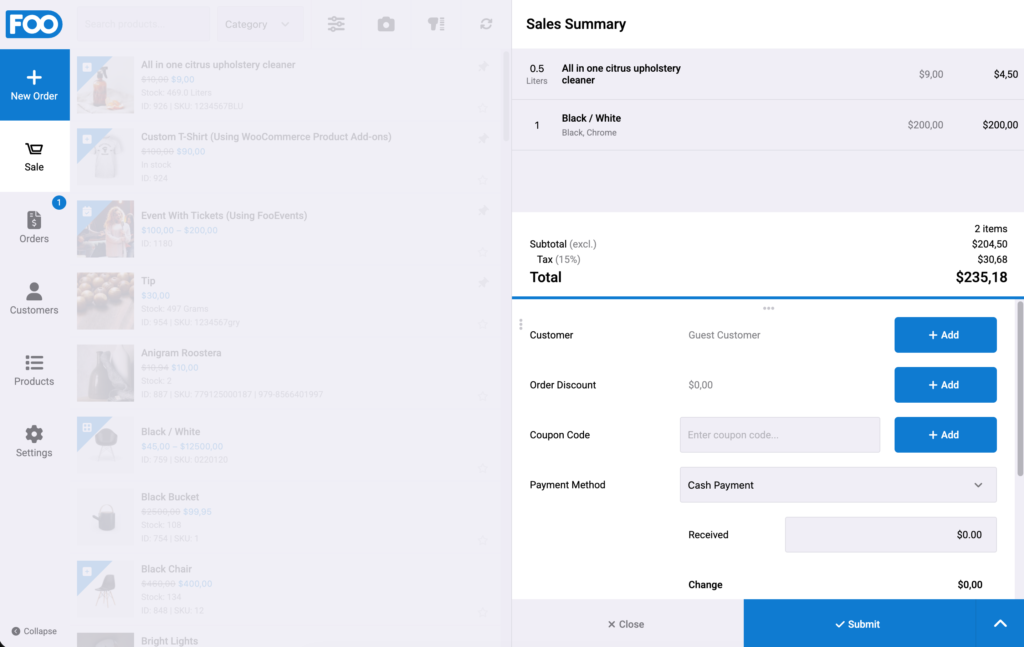Expand options with chevron beside Submit
Screen dimensions: 1024x647
1000,623
